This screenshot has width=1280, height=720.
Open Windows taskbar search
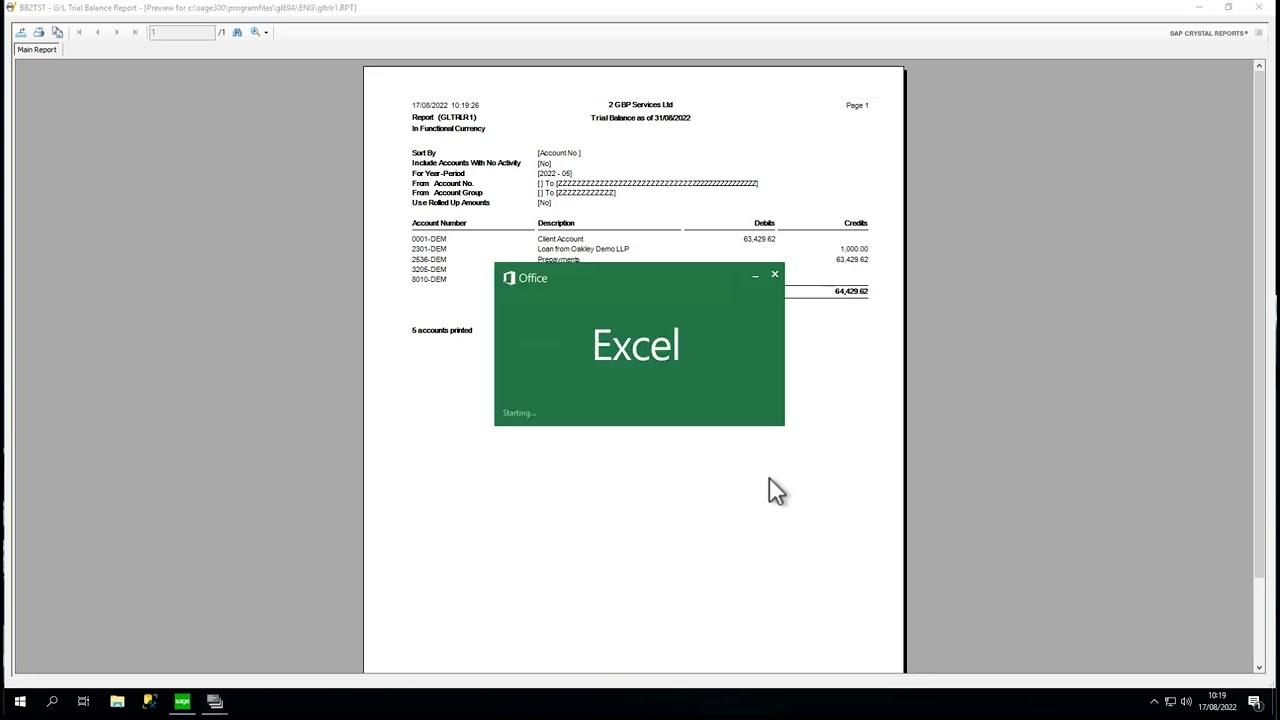pyautogui.click(x=52, y=702)
